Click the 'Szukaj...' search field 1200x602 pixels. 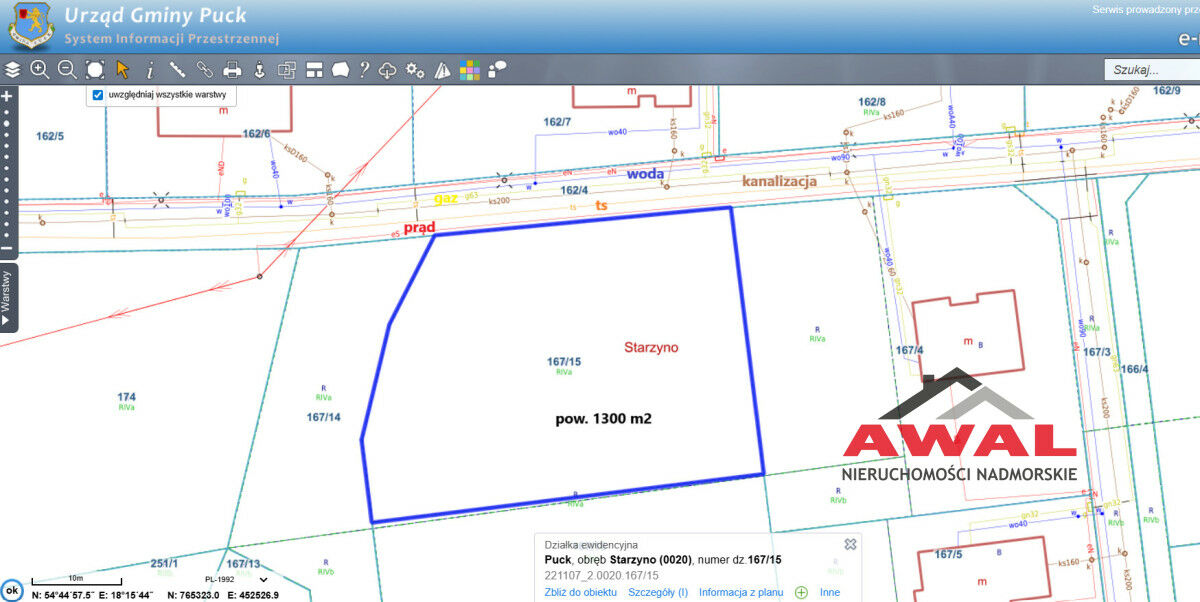click(x=1150, y=70)
